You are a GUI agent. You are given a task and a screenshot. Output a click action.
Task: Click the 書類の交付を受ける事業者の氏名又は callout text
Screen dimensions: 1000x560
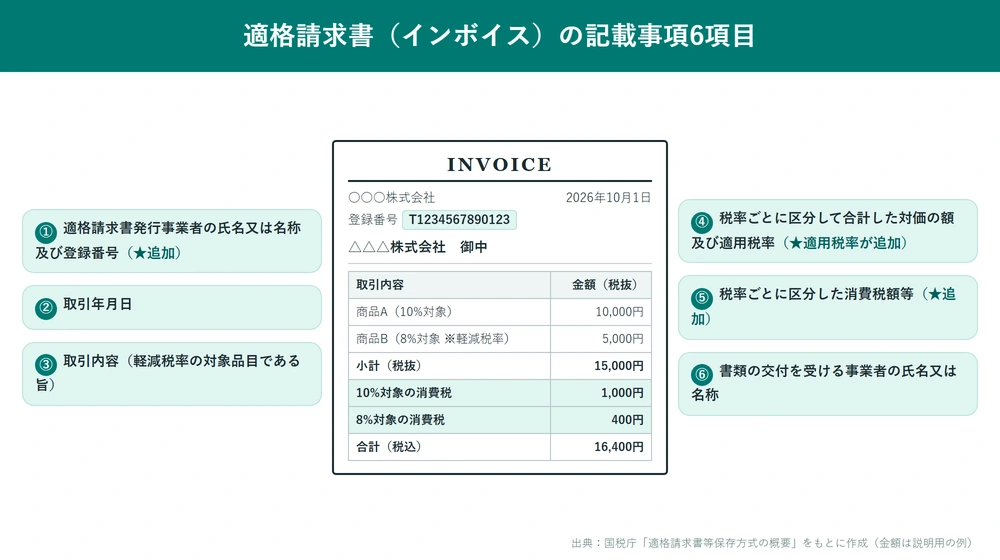[x=838, y=371]
